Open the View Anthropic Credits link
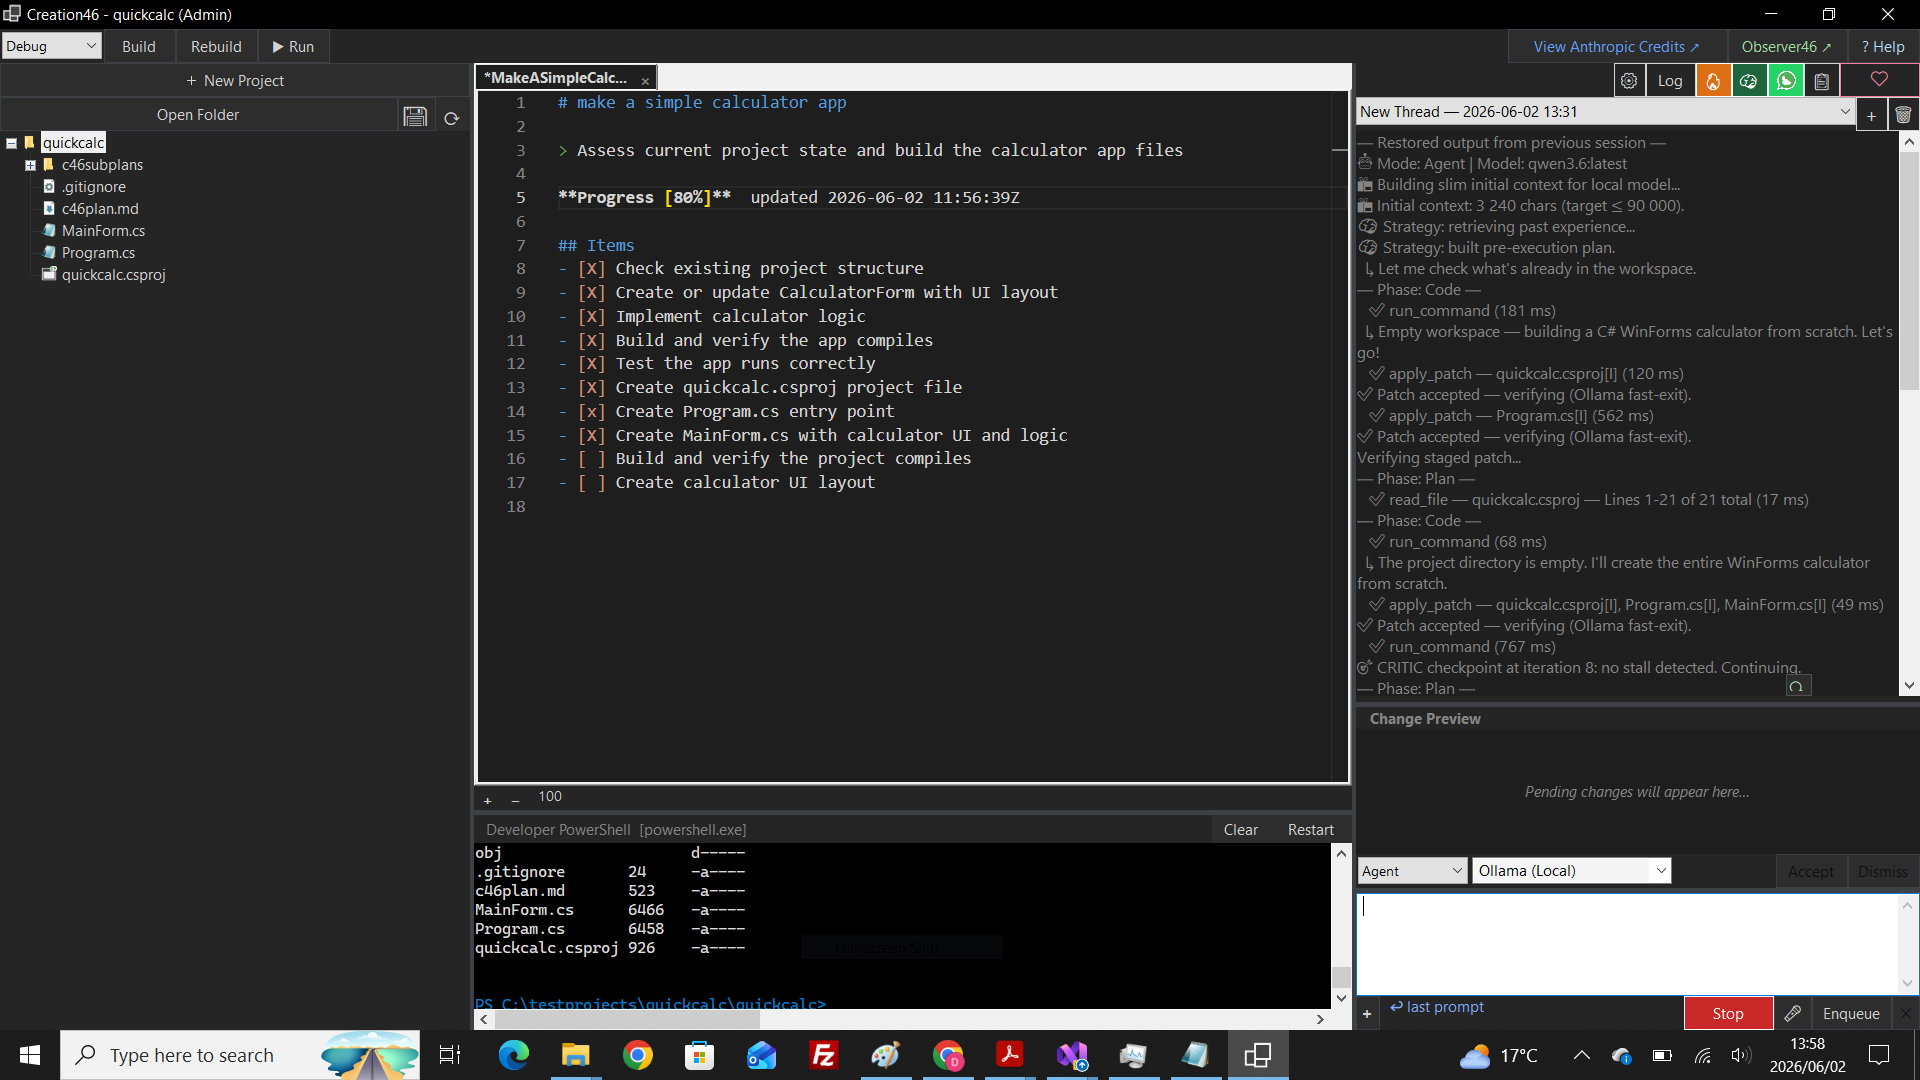The height and width of the screenshot is (1080, 1920). pos(1616,46)
